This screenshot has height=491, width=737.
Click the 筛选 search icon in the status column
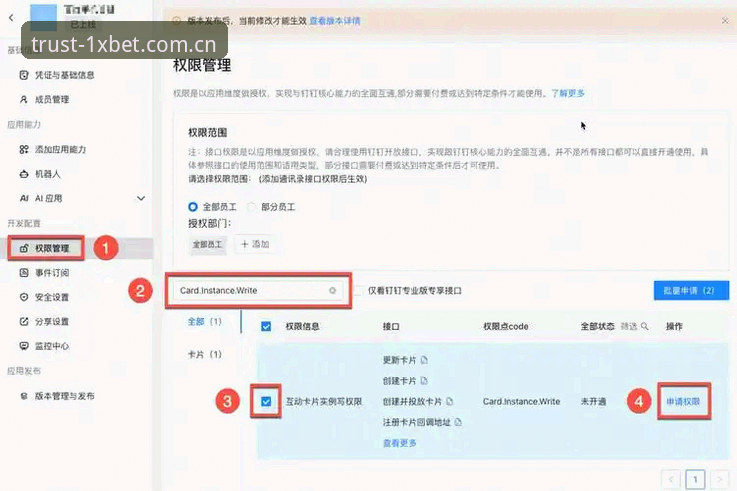644,326
